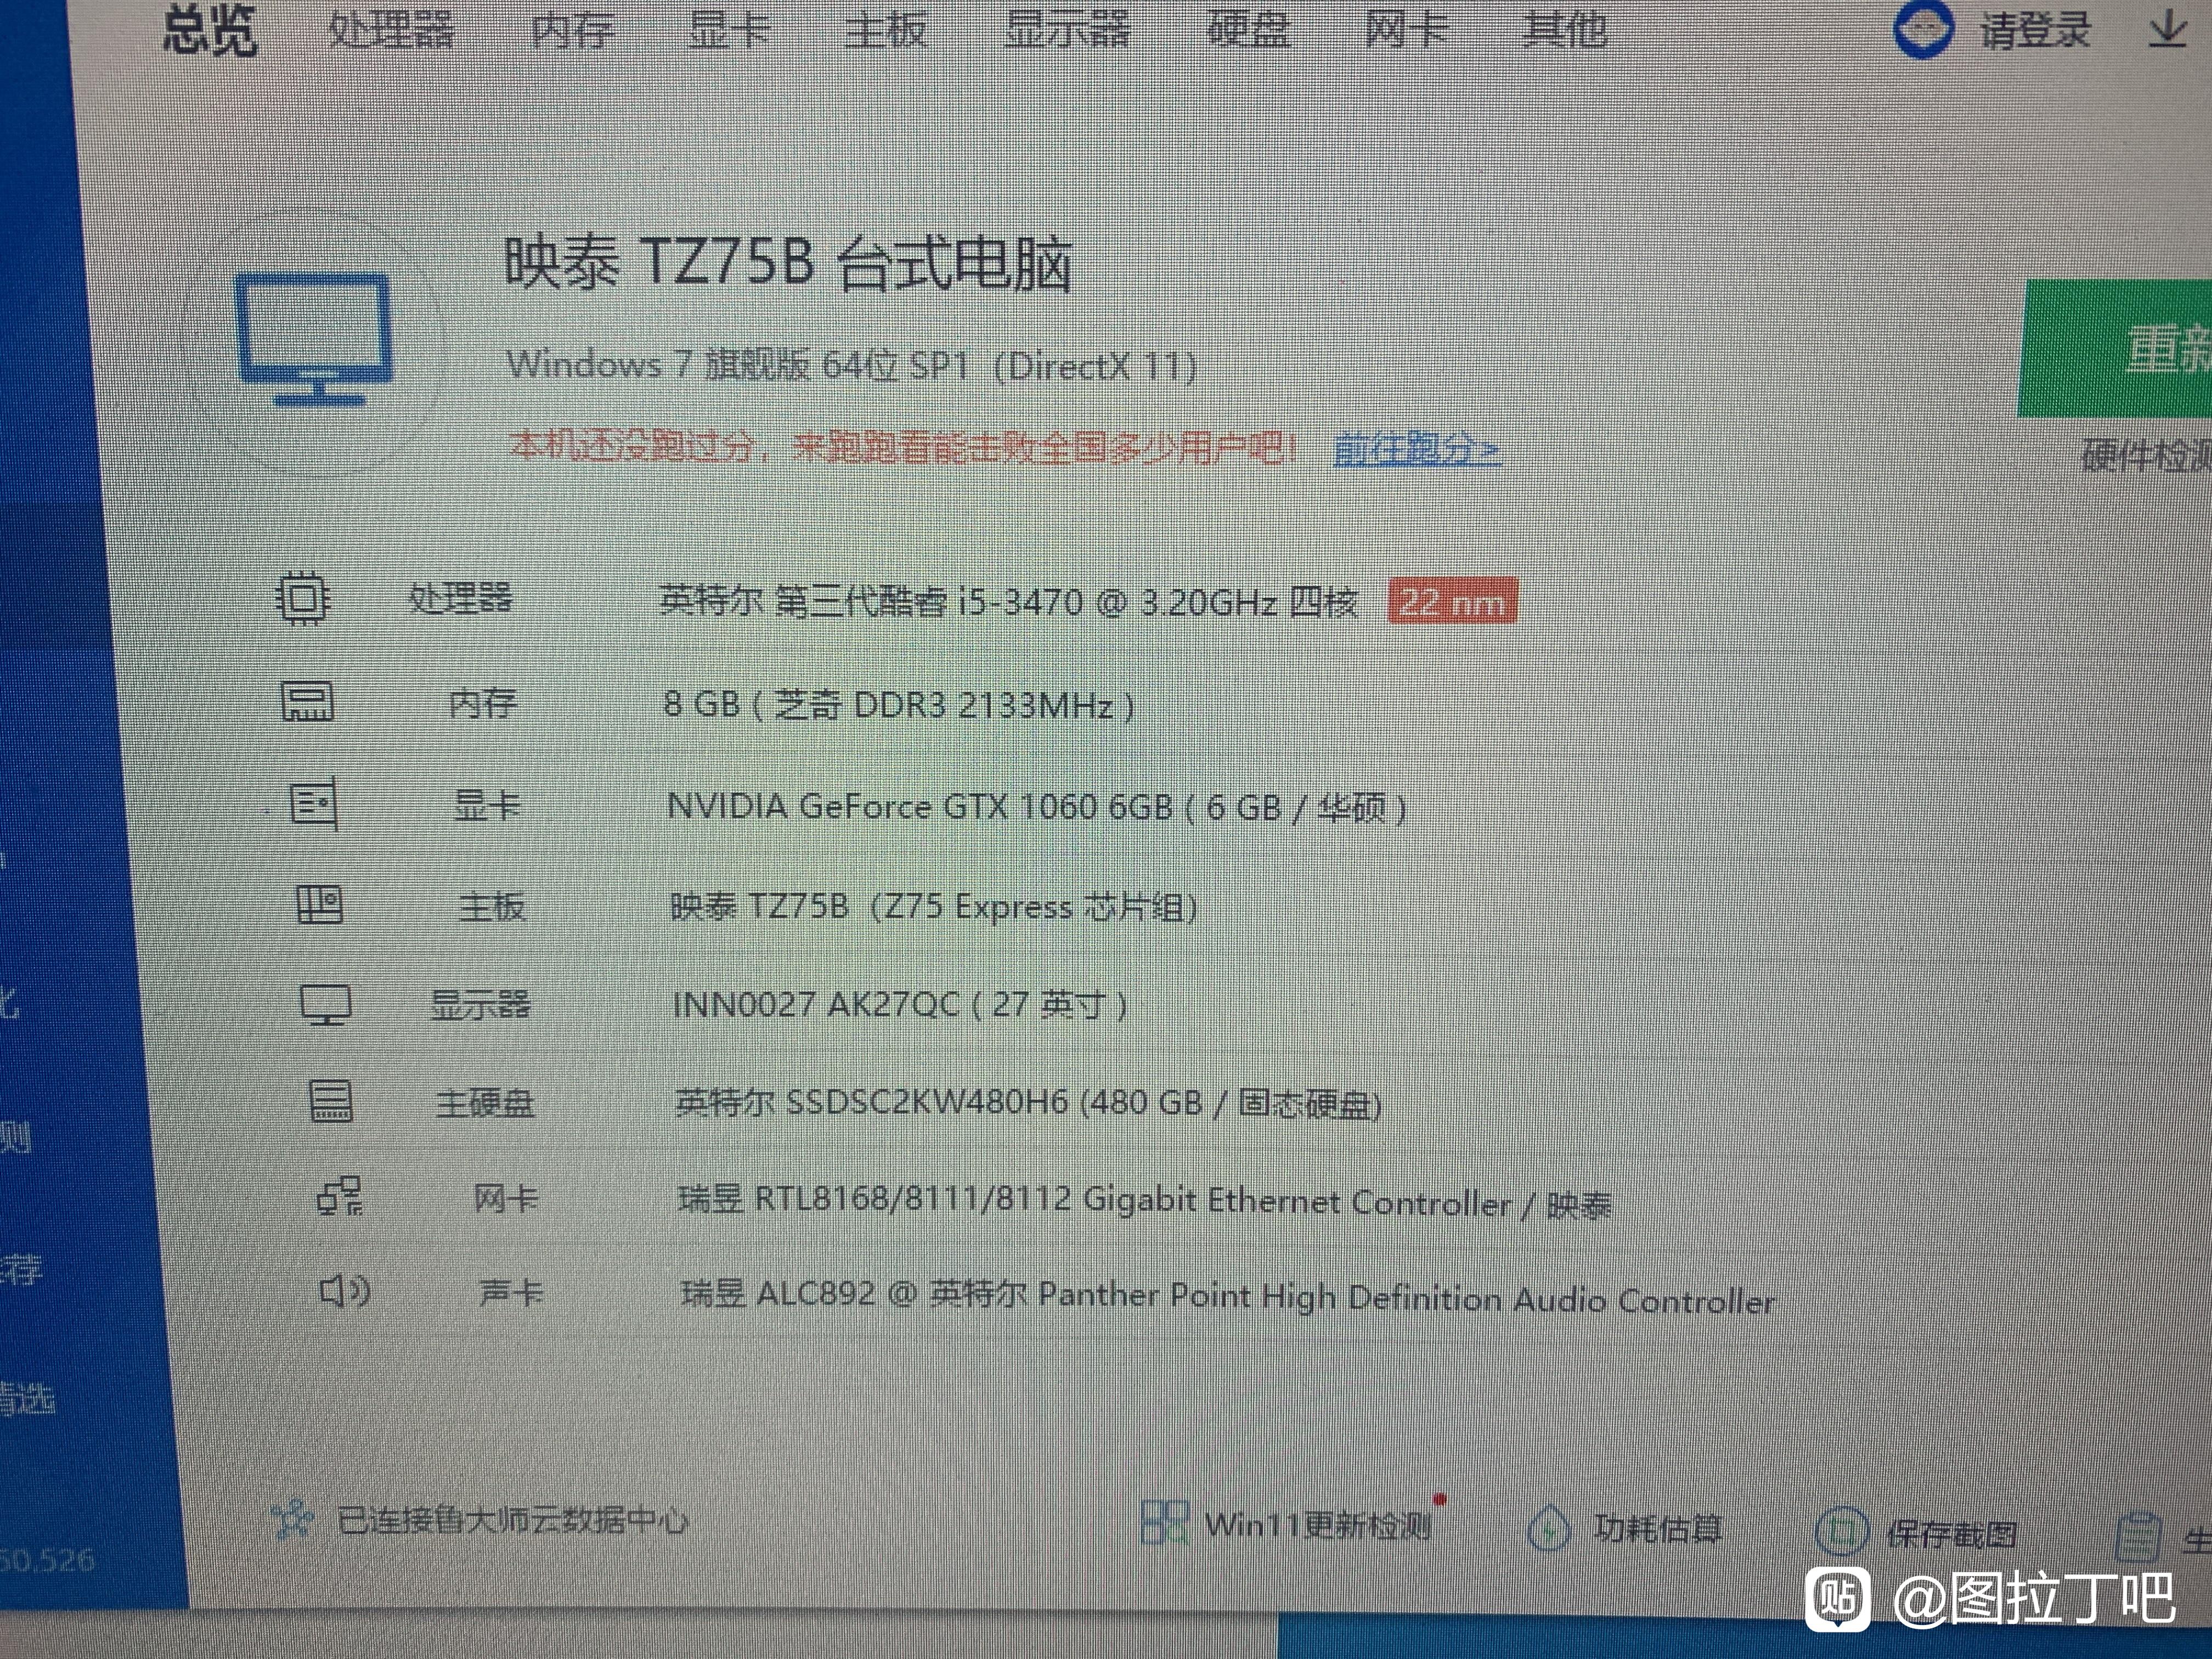
Task: Click the 保存截图 camera icon
Action: pyautogui.click(x=1841, y=1532)
